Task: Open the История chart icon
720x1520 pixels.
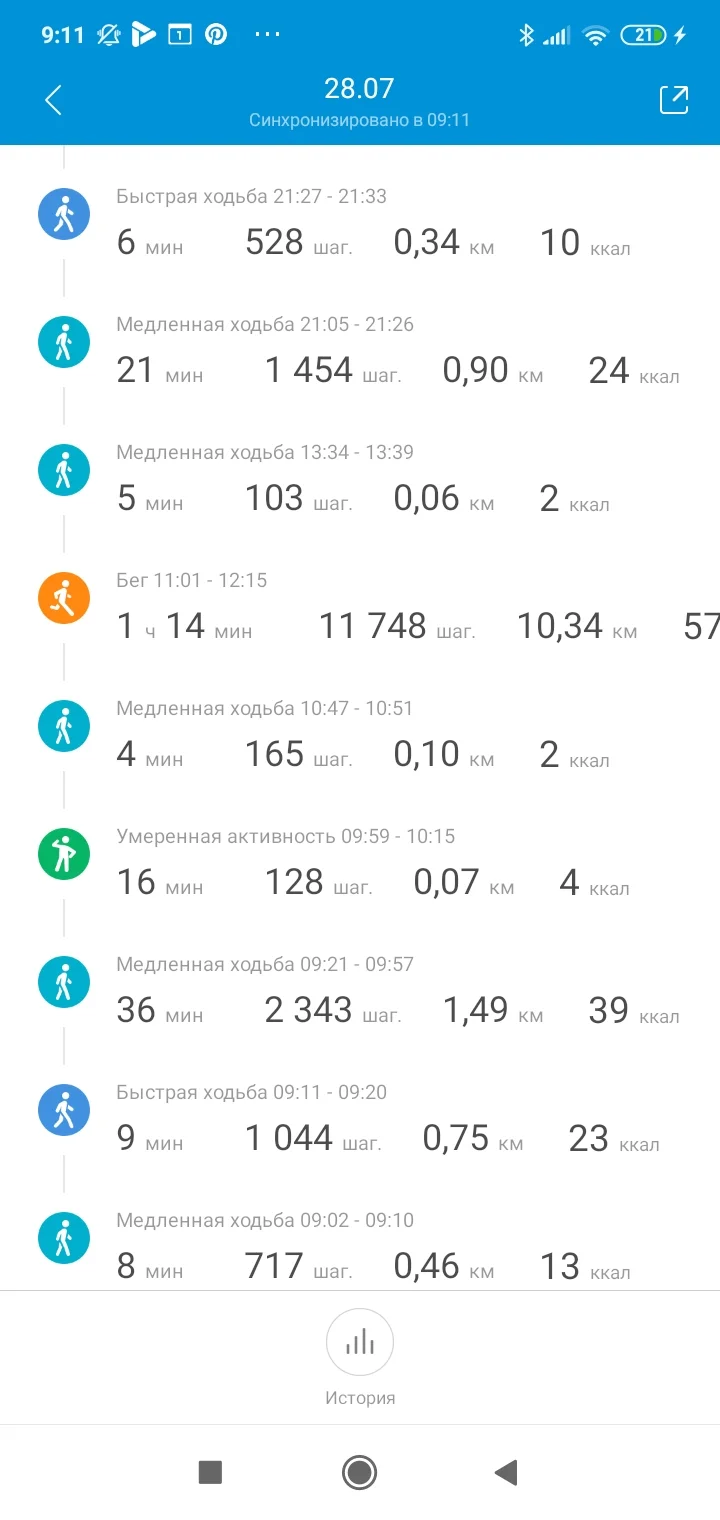Action: 360,1342
